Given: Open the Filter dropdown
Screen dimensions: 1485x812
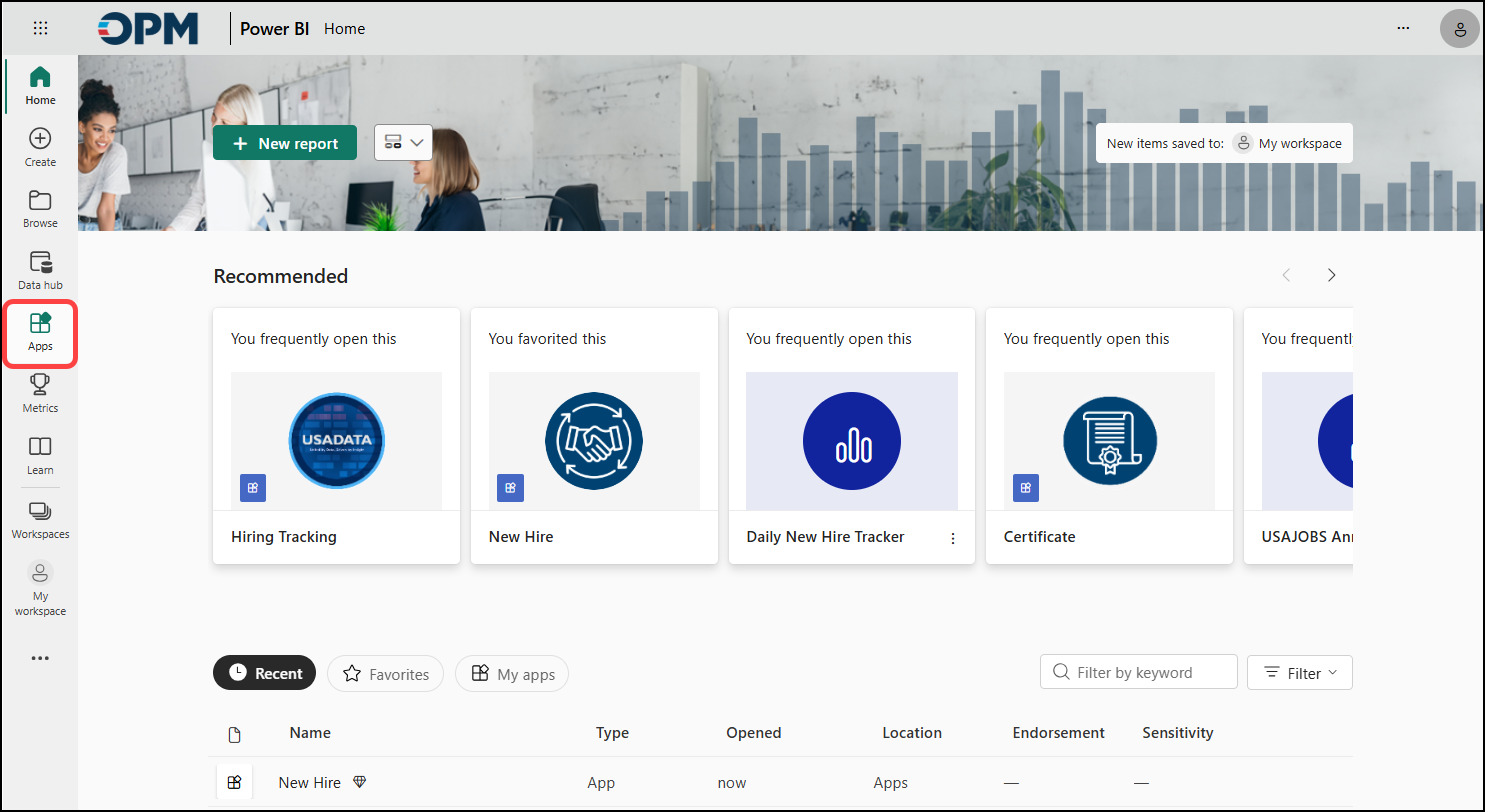Looking at the screenshot, I should point(1300,673).
